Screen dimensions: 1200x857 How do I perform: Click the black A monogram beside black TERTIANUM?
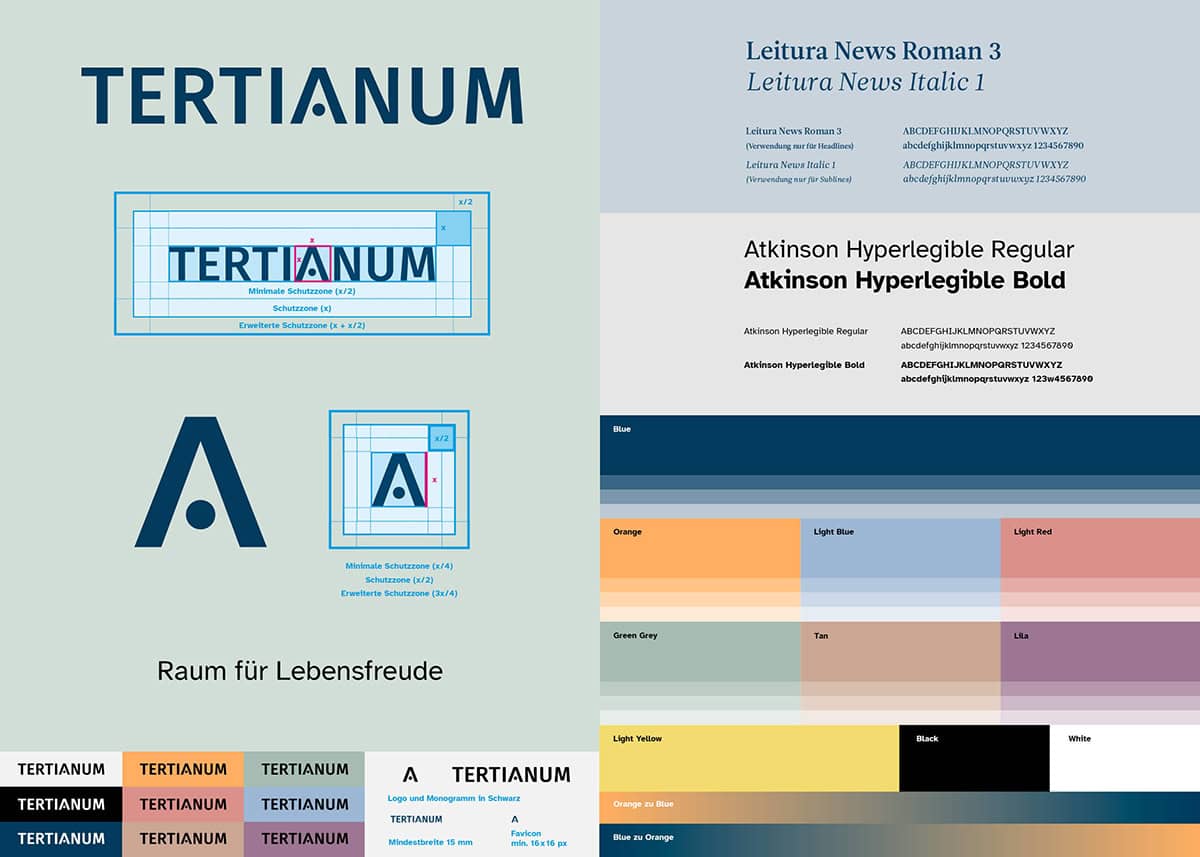[410, 774]
